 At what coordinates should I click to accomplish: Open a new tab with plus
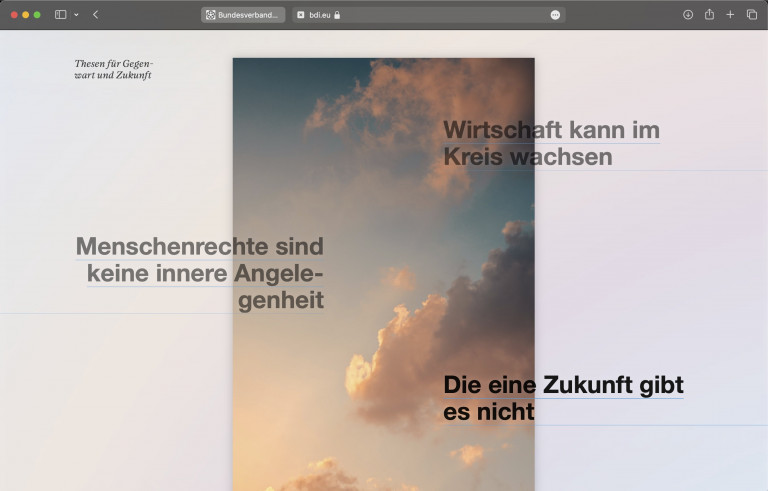tap(730, 15)
